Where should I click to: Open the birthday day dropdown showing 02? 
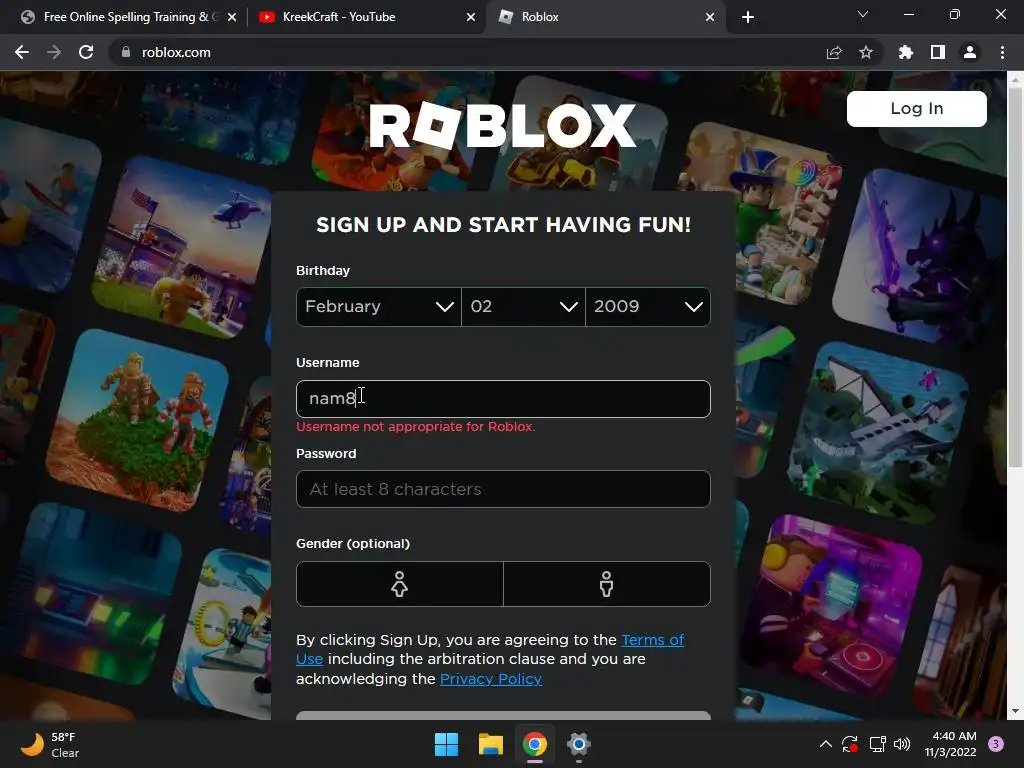click(x=523, y=306)
